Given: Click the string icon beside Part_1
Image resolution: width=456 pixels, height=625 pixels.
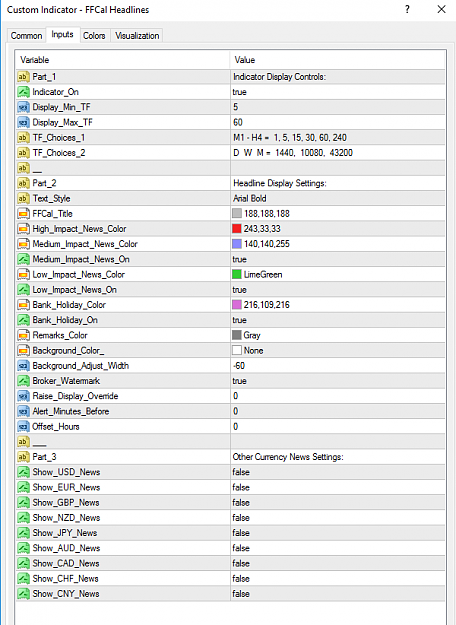Looking at the screenshot, I should click(24, 77).
